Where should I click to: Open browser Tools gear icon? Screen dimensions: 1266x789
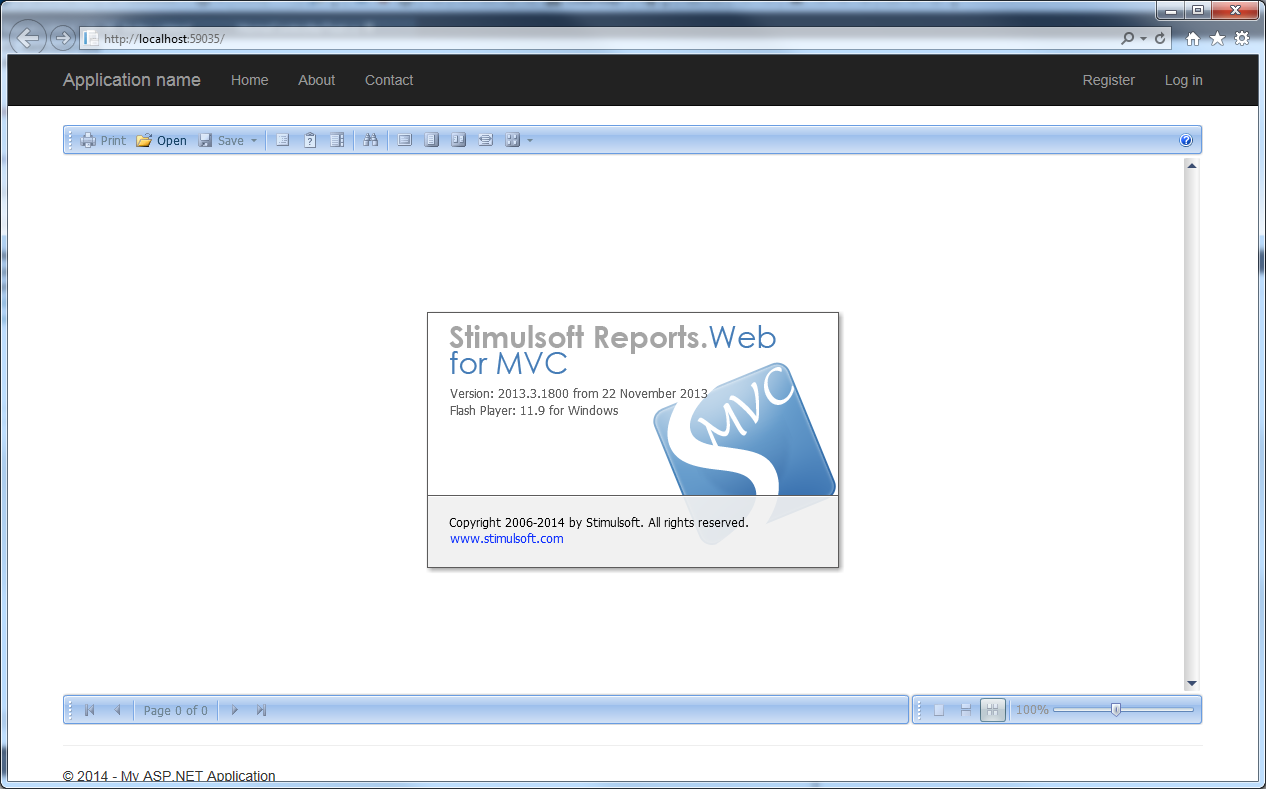pyautogui.click(x=1241, y=38)
